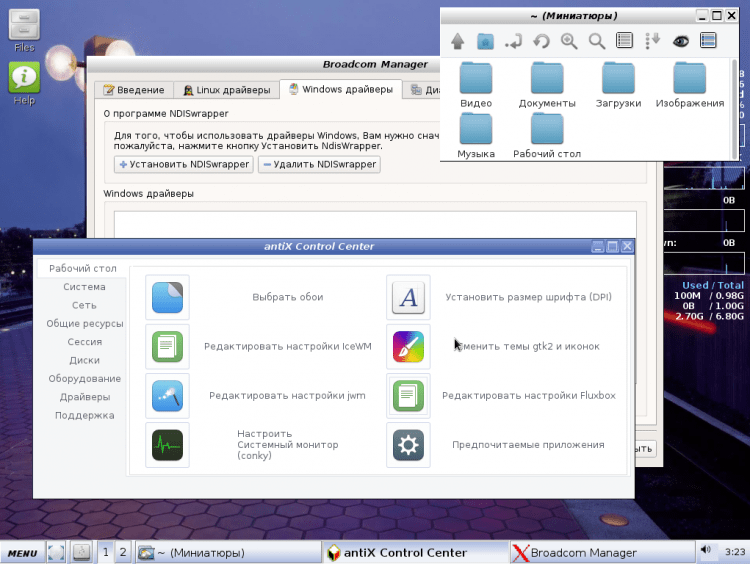
Task: Click the gtk2 theme paintbrush icon
Action: [x=408, y=346]
